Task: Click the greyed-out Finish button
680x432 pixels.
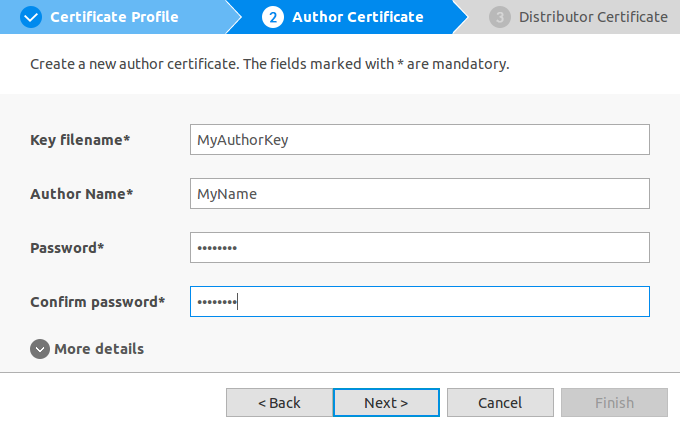Action: click(614, 403)
